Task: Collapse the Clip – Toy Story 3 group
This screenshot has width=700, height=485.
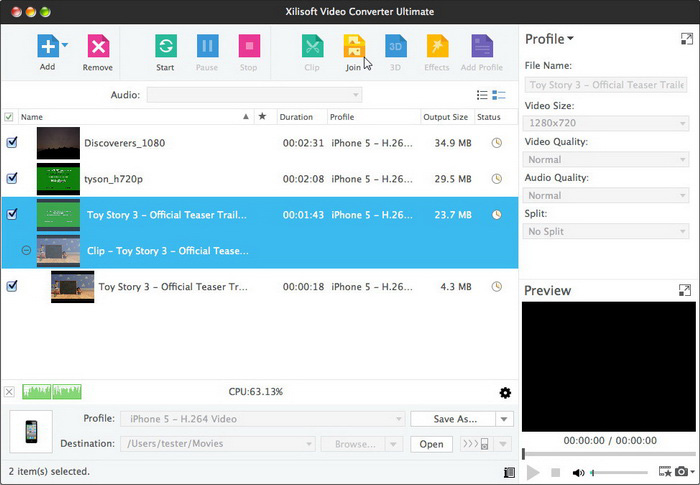Action: (x=26, y=251)
